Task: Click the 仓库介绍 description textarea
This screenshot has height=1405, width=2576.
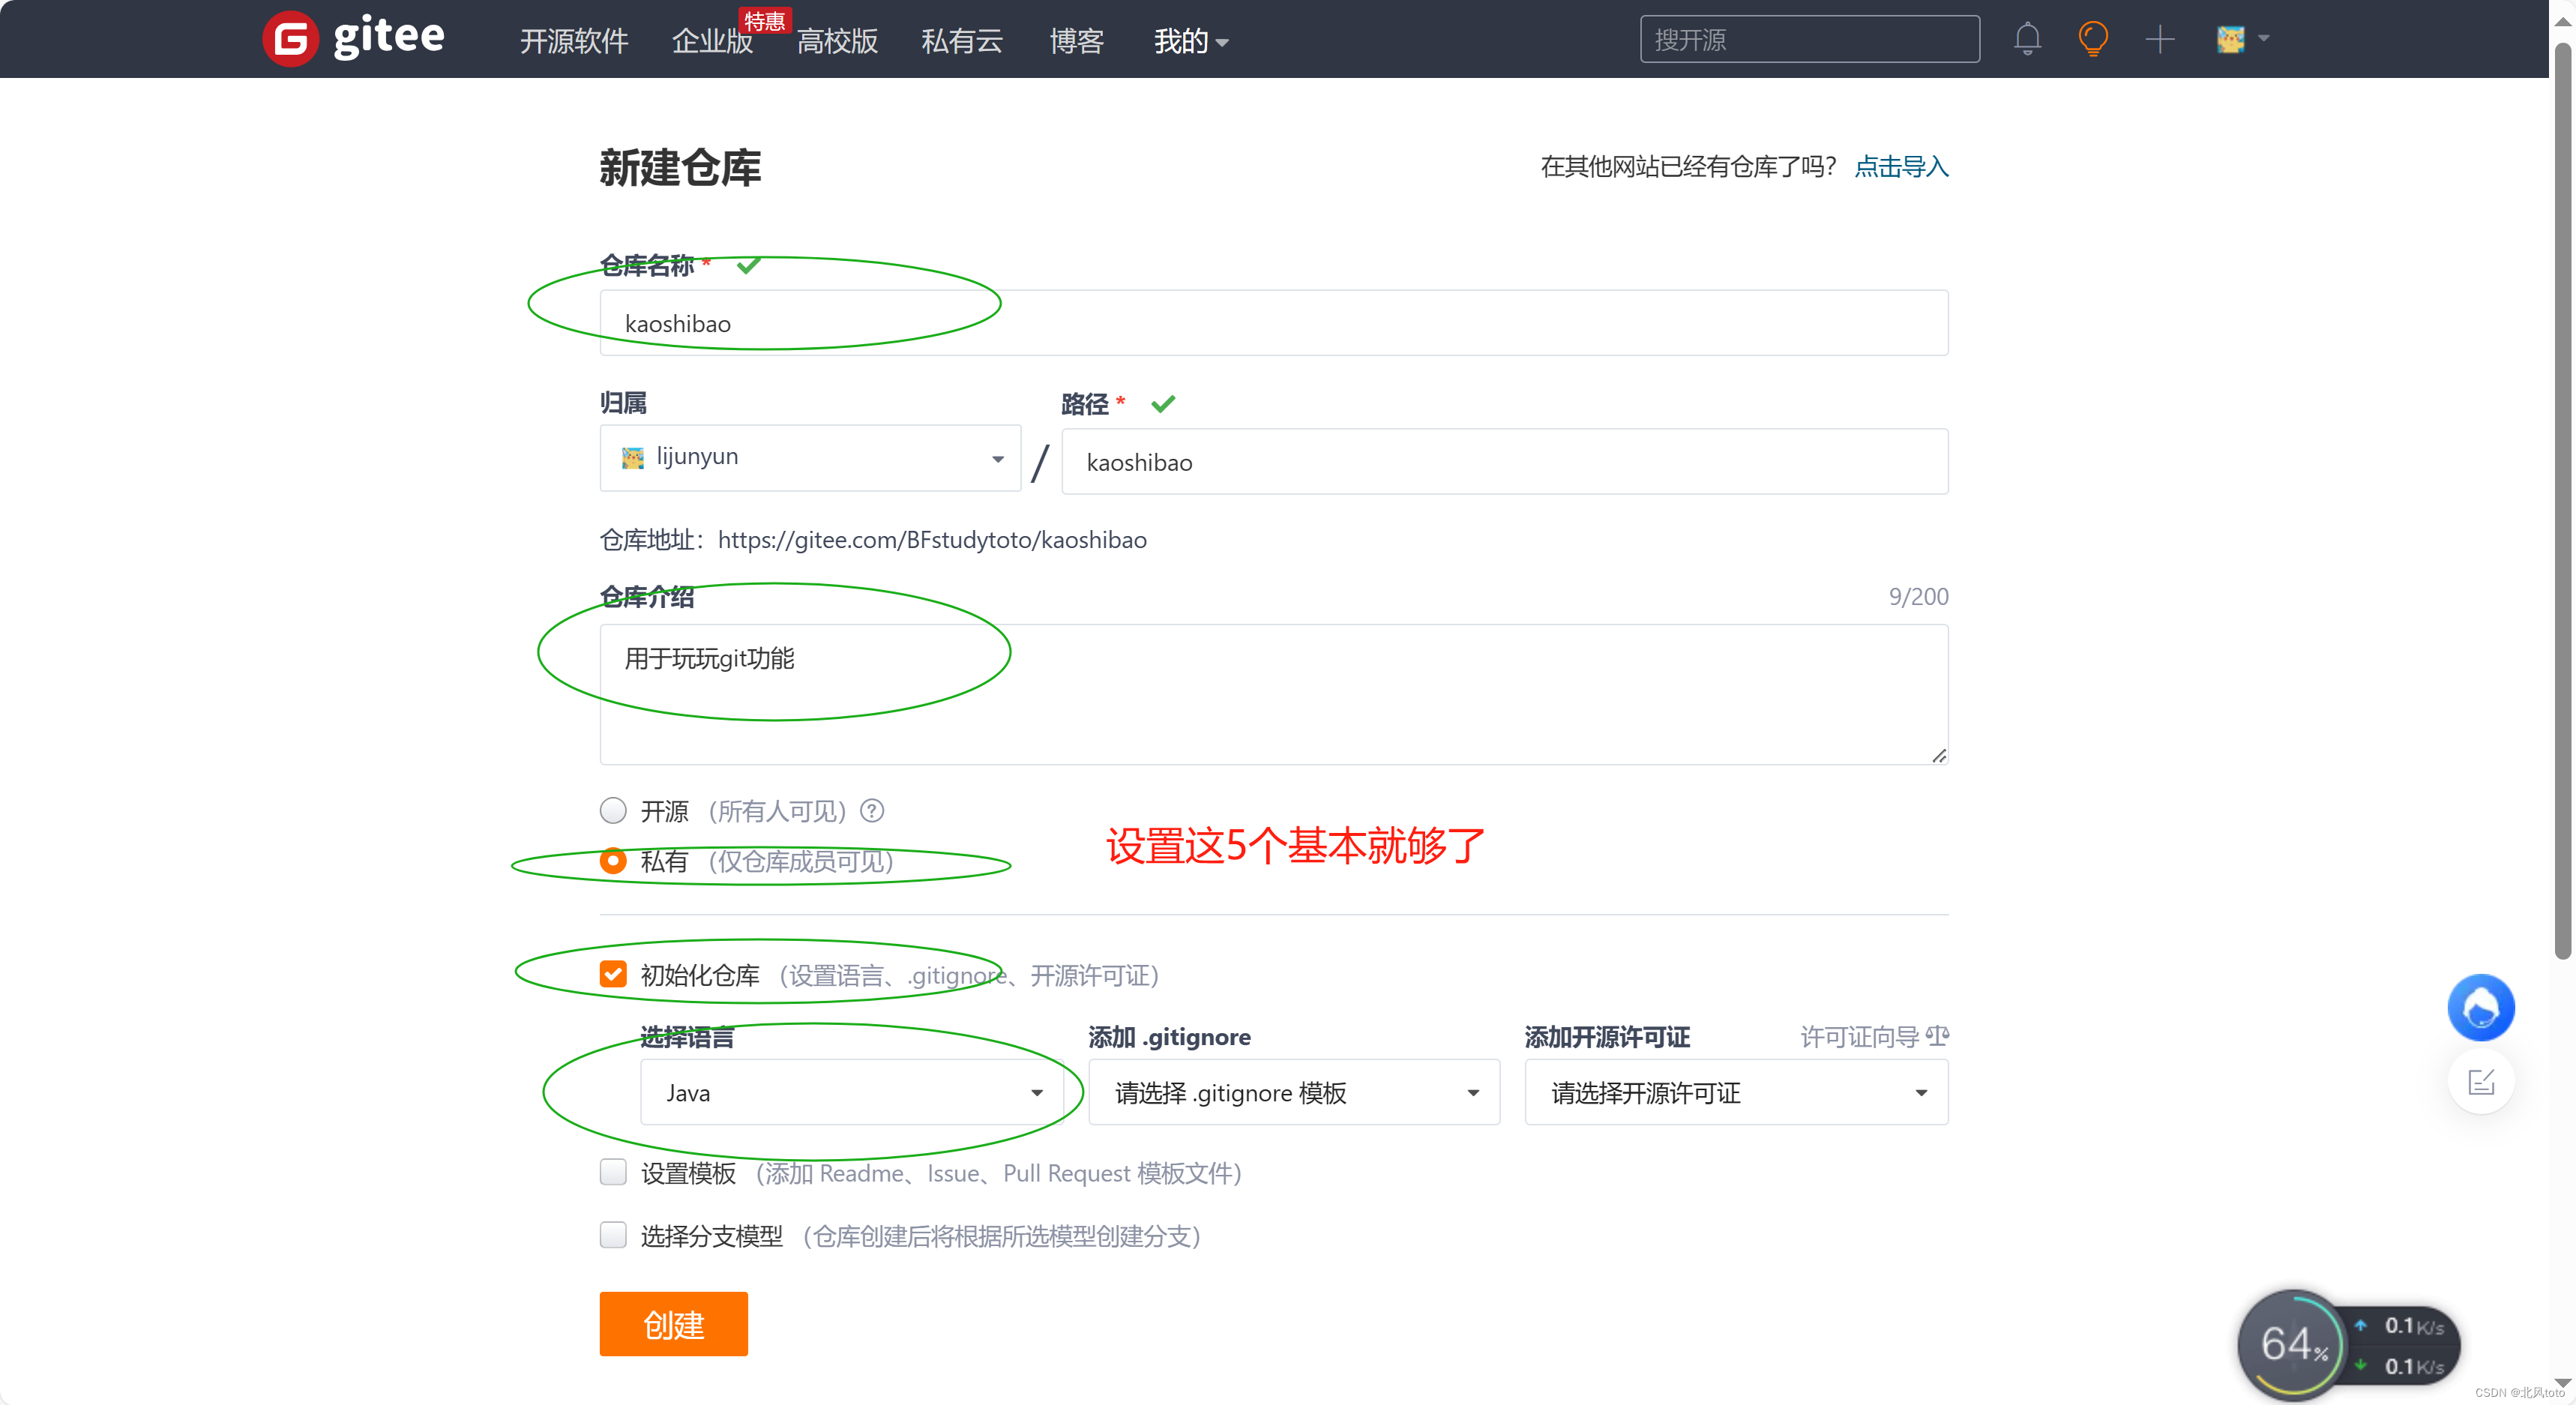Action: coord(1274,694)
